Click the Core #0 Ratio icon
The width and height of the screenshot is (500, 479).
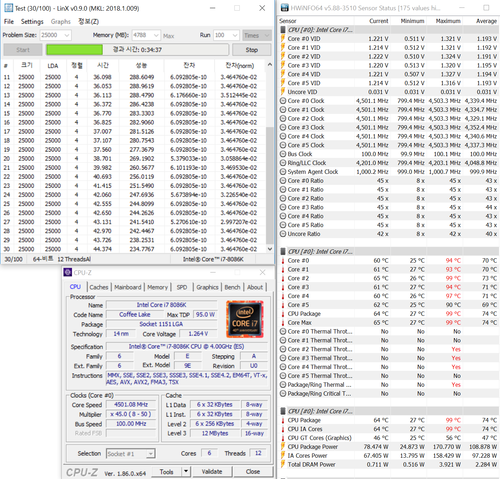click(283, 181)
